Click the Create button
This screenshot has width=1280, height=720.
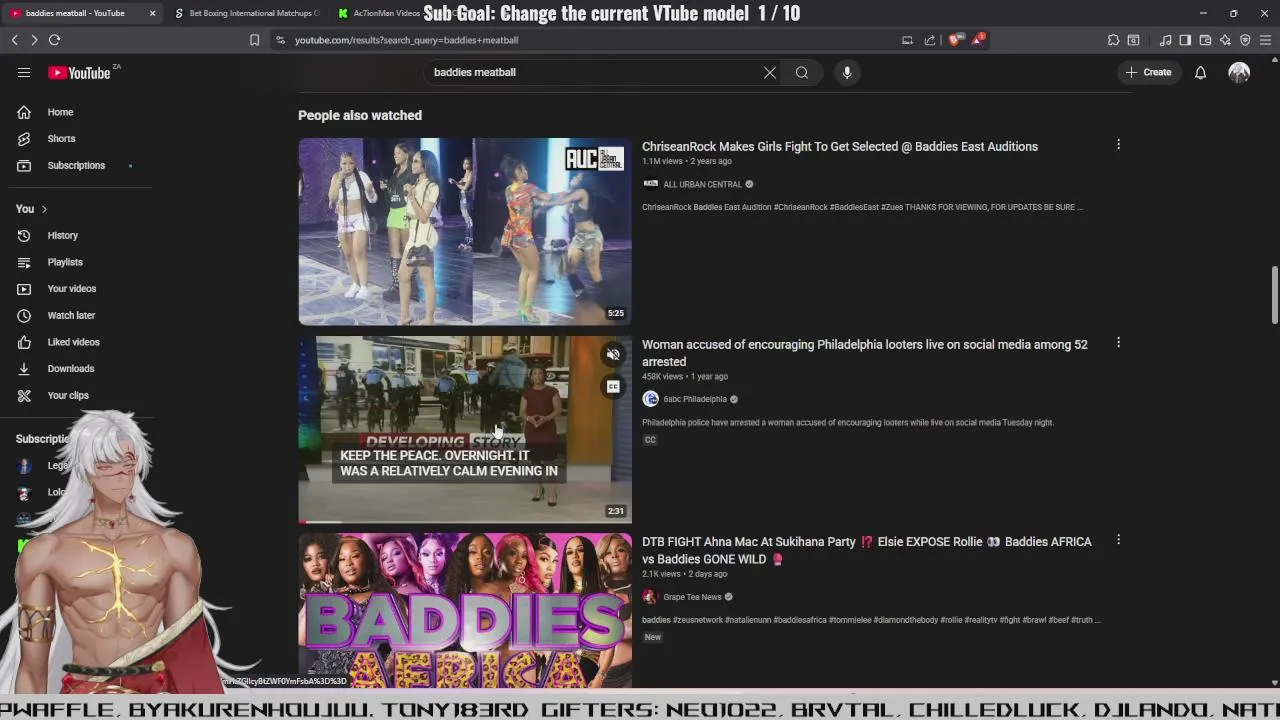[1148, 72]
